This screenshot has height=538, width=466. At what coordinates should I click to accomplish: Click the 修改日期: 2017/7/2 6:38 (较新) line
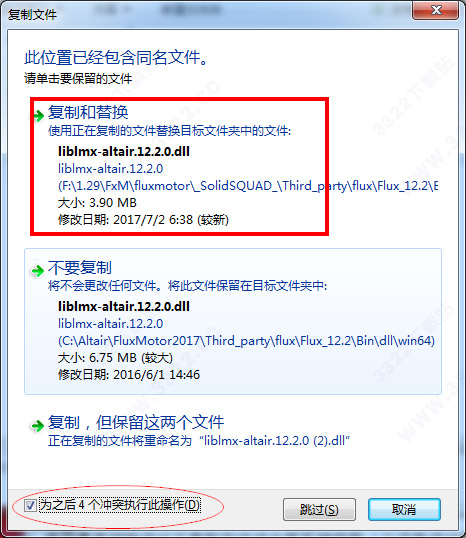point(143,220)
